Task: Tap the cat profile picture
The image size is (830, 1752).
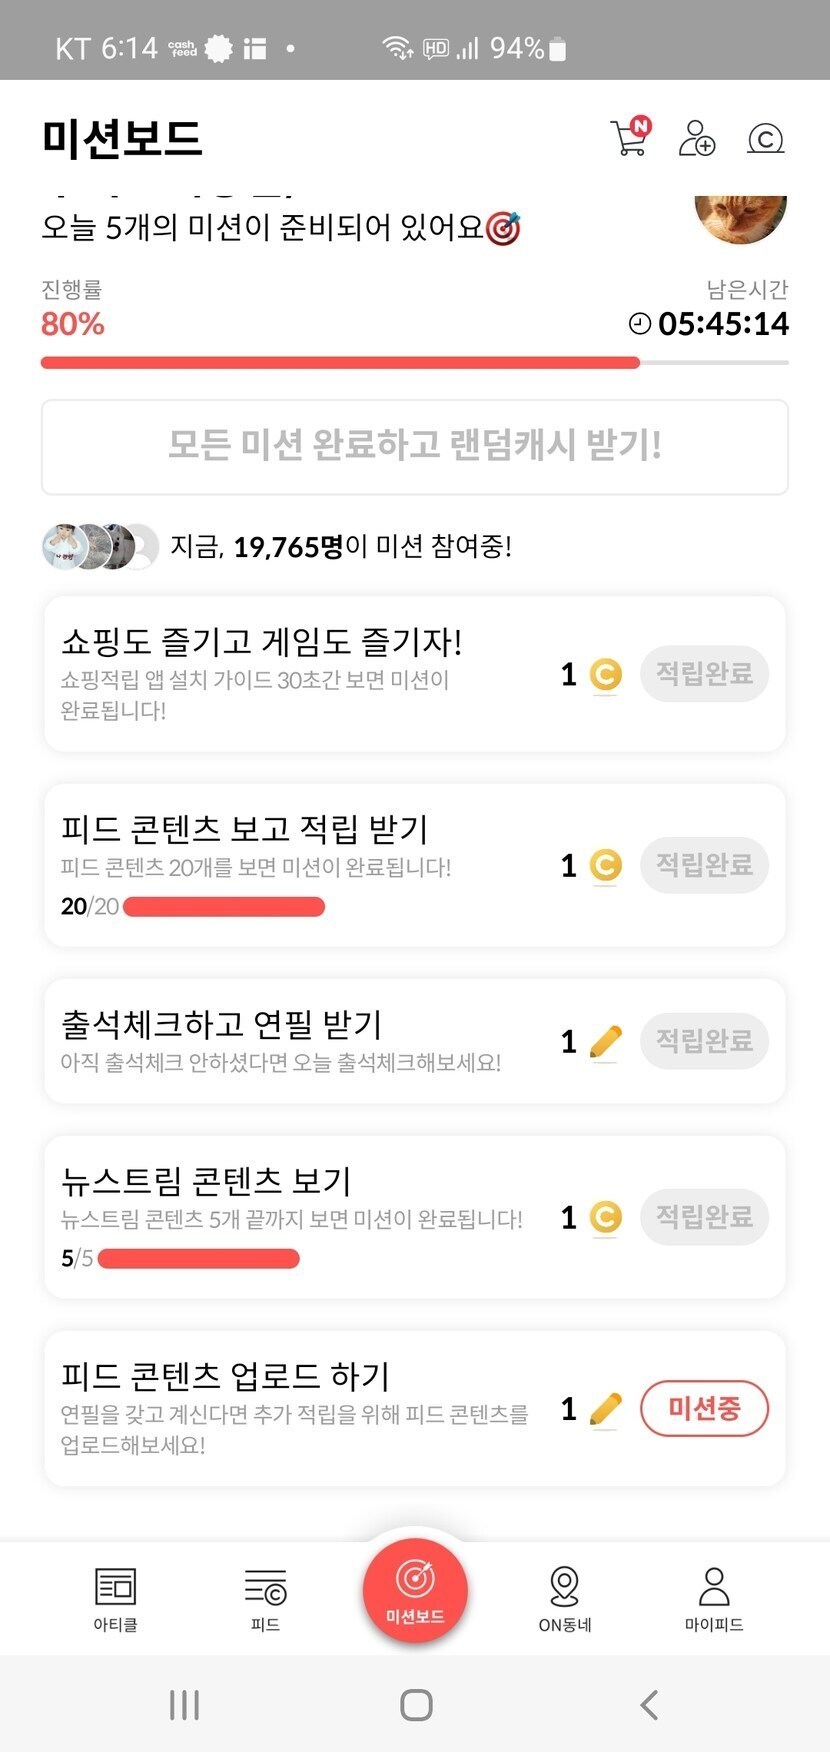Action: coord(740,217)
